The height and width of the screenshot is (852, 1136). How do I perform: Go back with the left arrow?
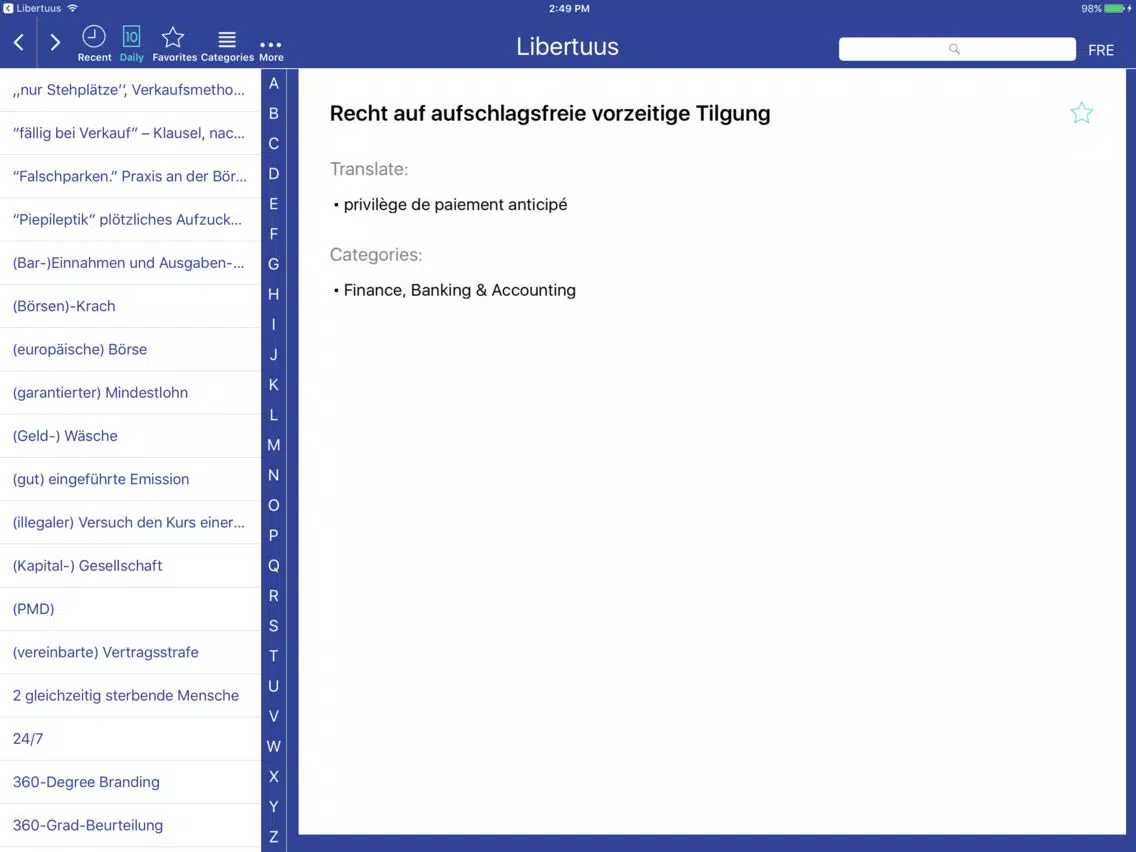[x=19, y=42]
